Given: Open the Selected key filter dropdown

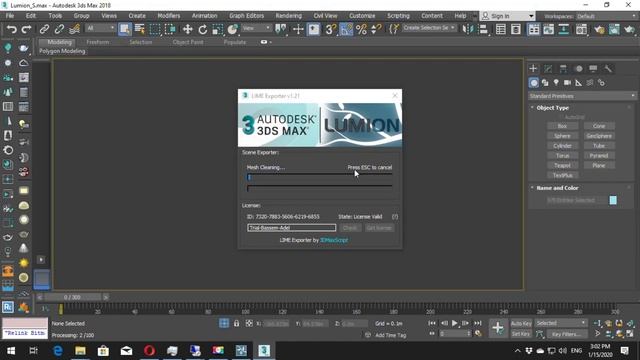Looking at the screenshot, I should point(561,323).
